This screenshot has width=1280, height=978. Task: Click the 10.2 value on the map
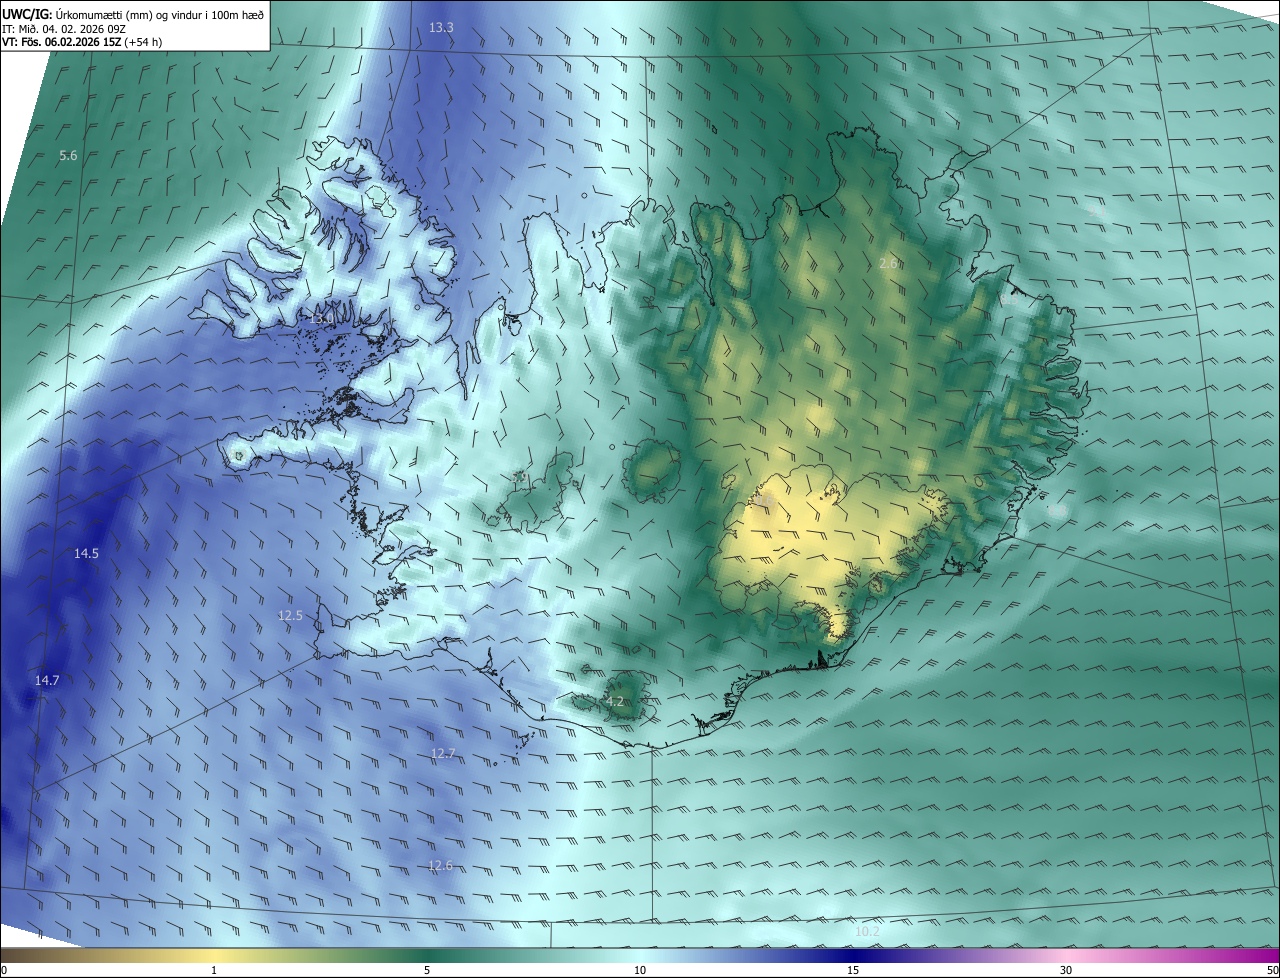(x=867, y=931)
